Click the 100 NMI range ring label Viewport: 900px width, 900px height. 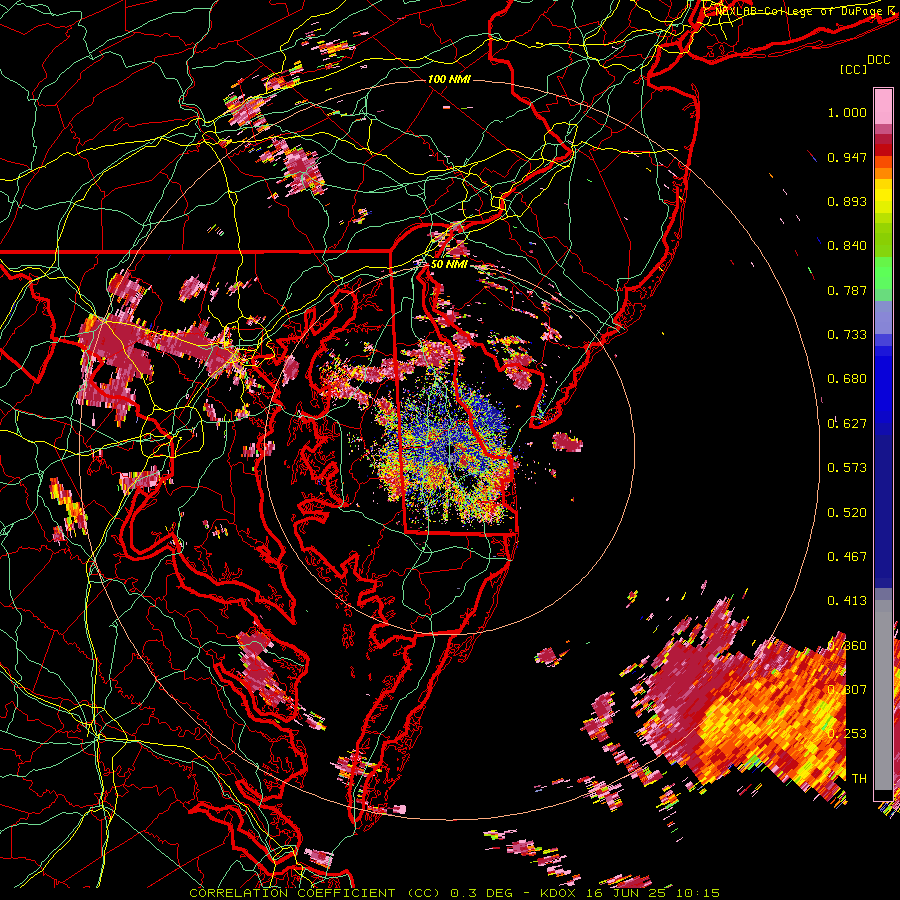449,79
